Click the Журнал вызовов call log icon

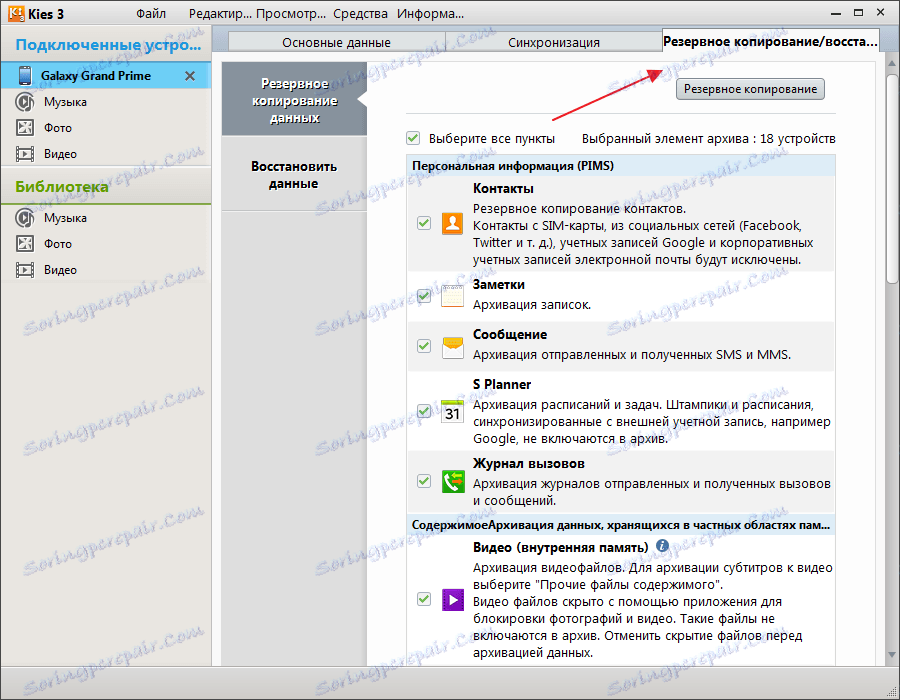452,480
